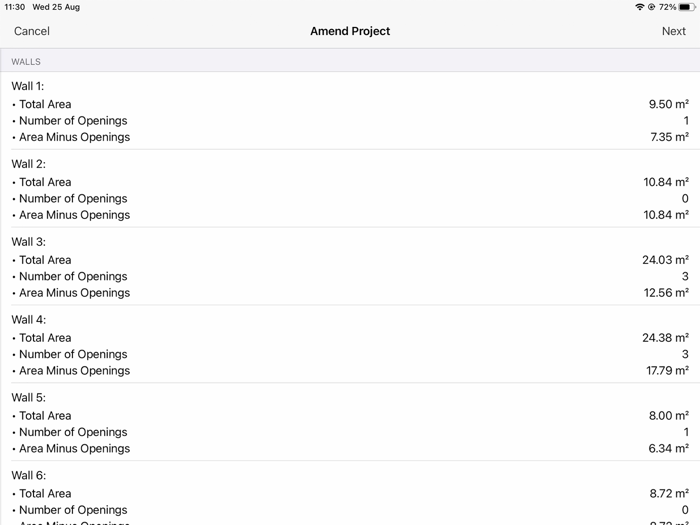Screen dimensions: 700x525
Task: Select Wall 1 Area Minus Openings 7.35 m²
Action: [670, 137]
